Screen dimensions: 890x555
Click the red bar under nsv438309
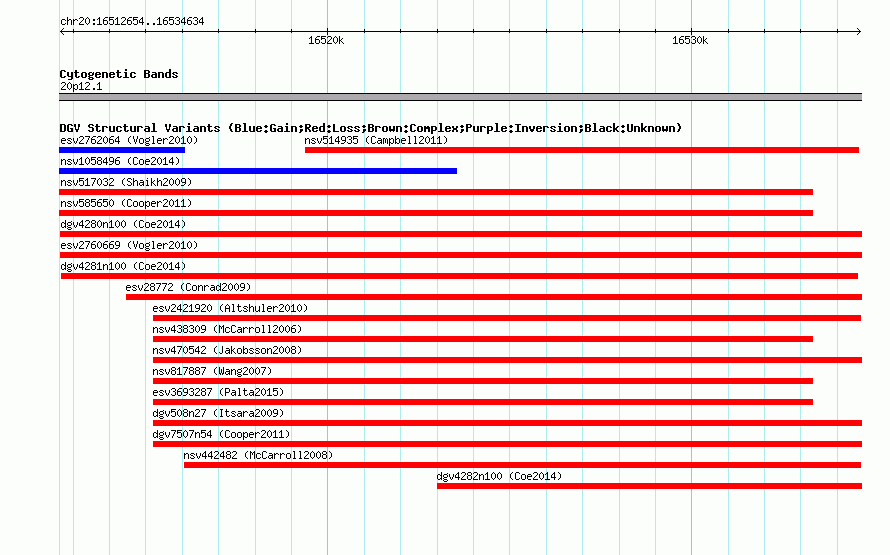[x=482, y=339]
